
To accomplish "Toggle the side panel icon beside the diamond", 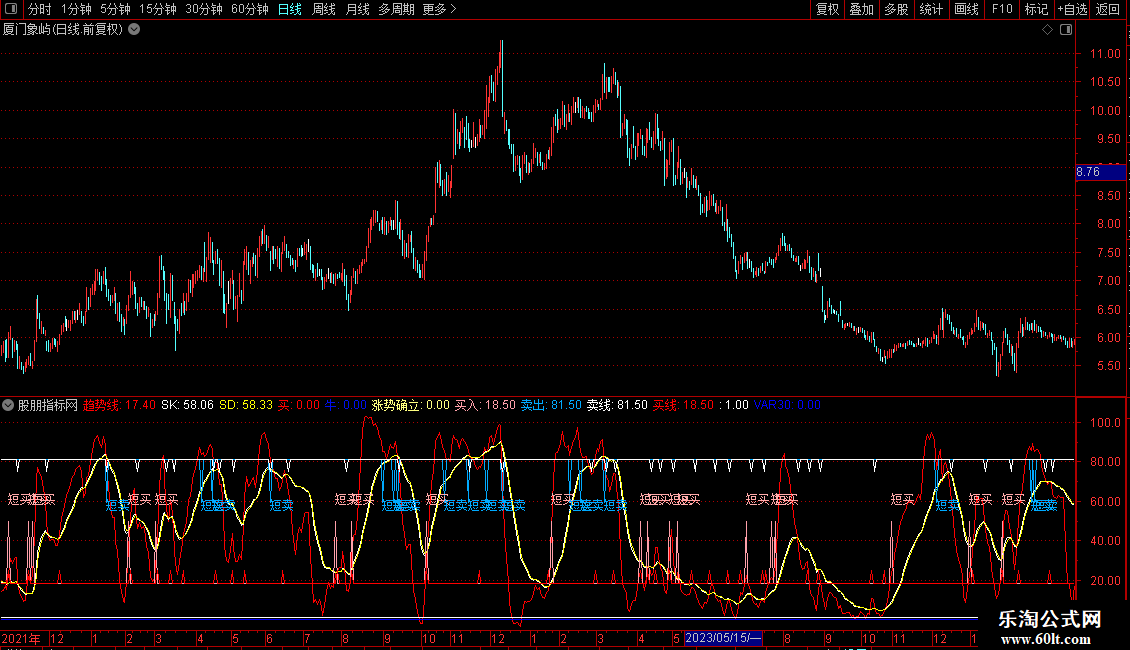I will 1065,30.
